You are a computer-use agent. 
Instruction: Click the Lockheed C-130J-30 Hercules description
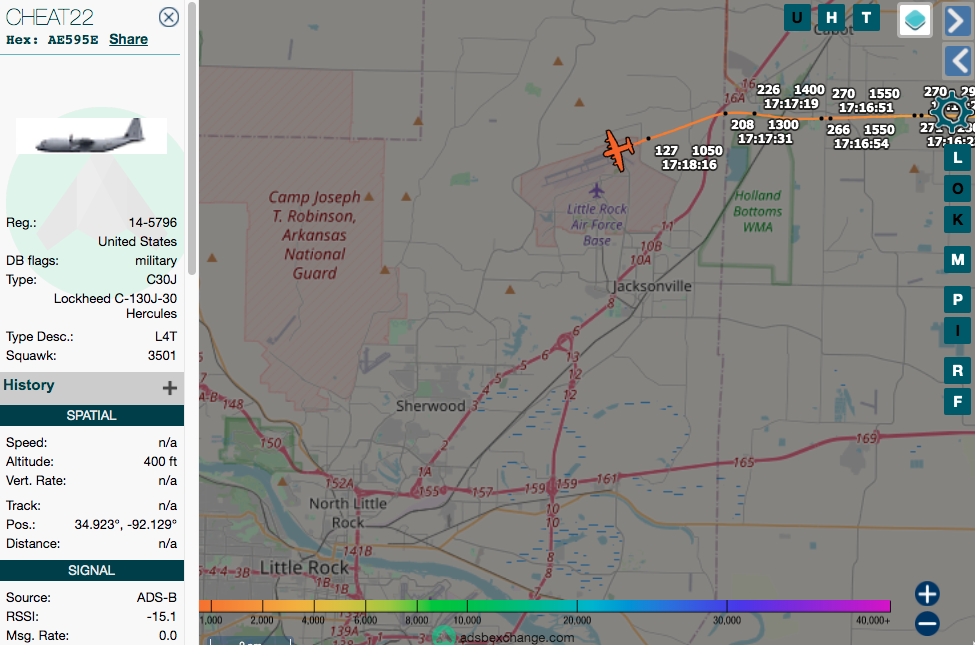point(115,306)
